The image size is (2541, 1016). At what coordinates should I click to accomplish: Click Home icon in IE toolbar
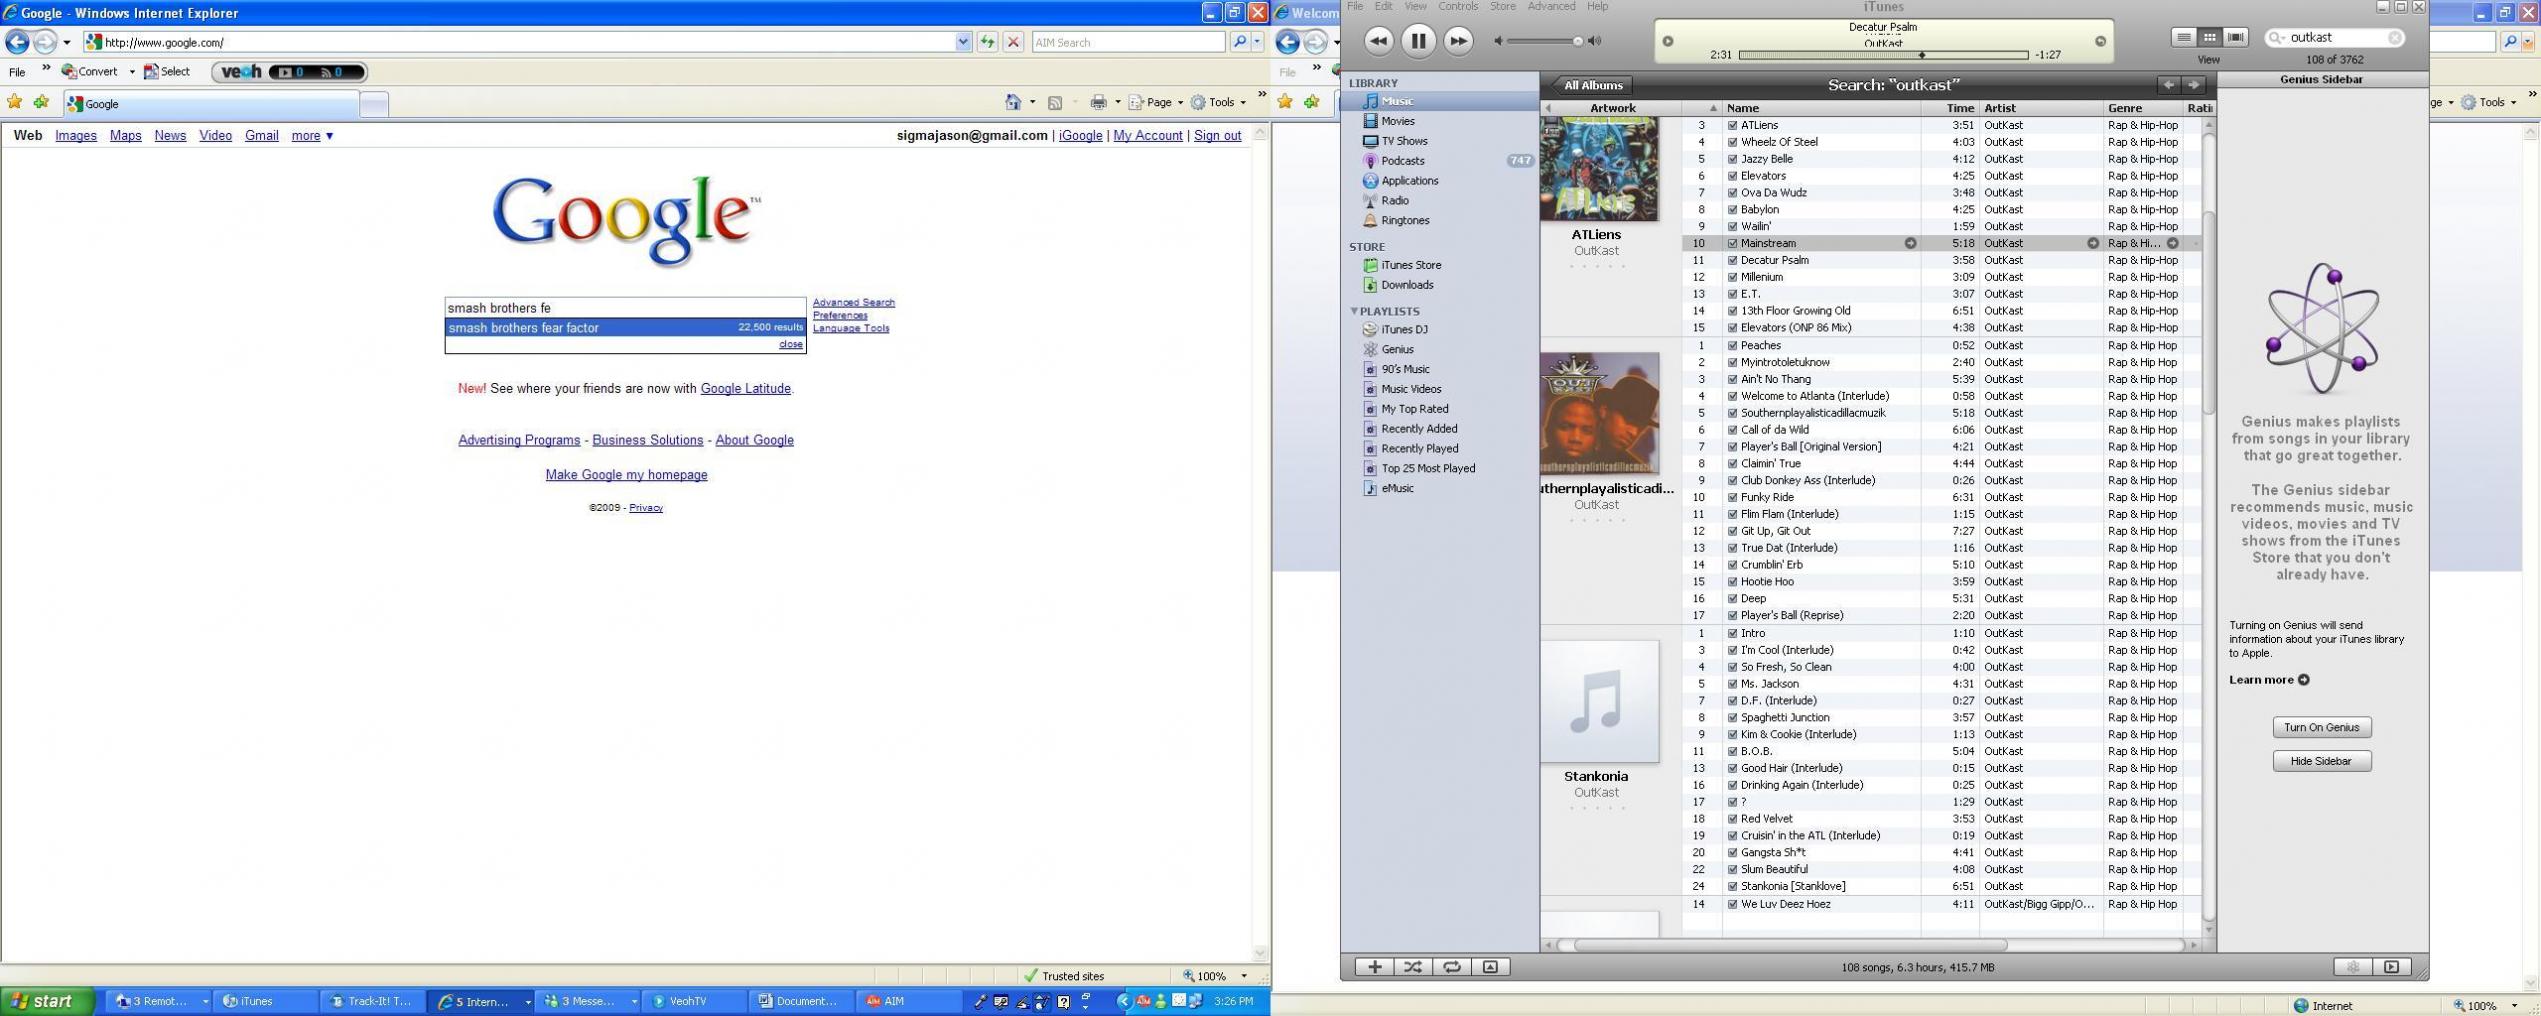tap(1013, 102)
